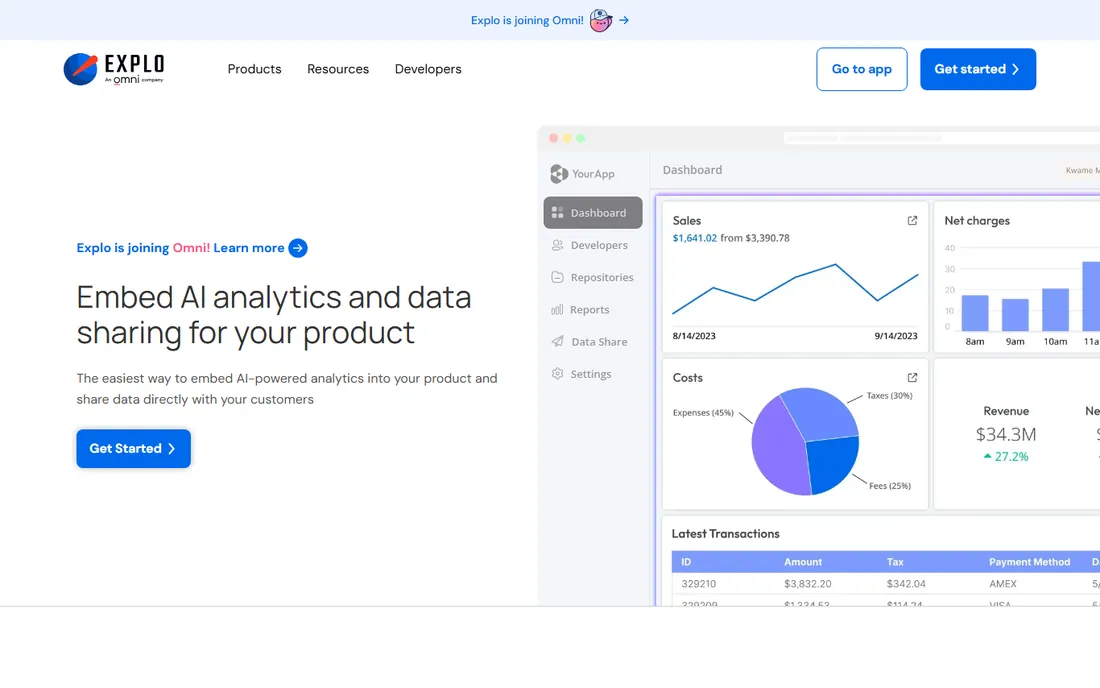Click the $342.04 tax cell
Viewport: 1100px width, 688px height.
point(906,584)
